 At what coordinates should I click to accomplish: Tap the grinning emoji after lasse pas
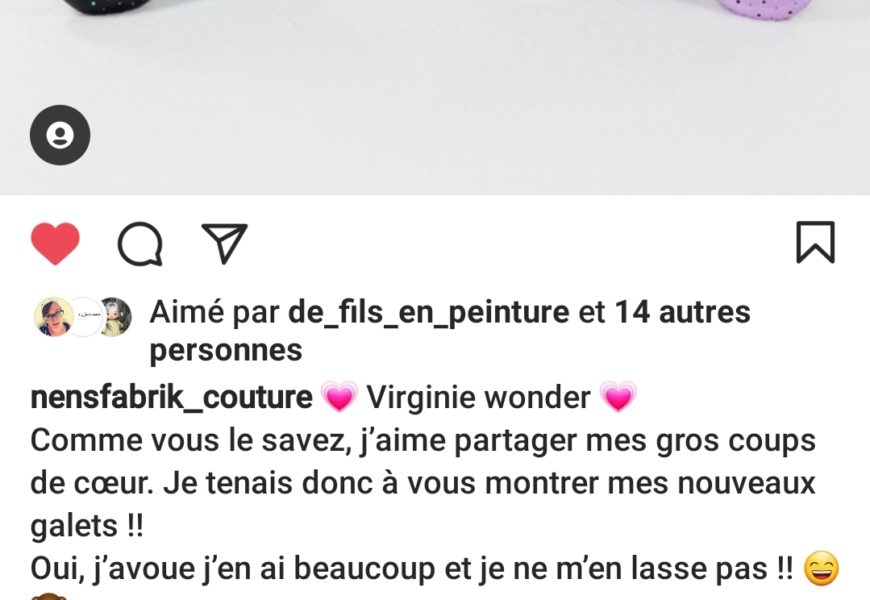click(821, 568)
